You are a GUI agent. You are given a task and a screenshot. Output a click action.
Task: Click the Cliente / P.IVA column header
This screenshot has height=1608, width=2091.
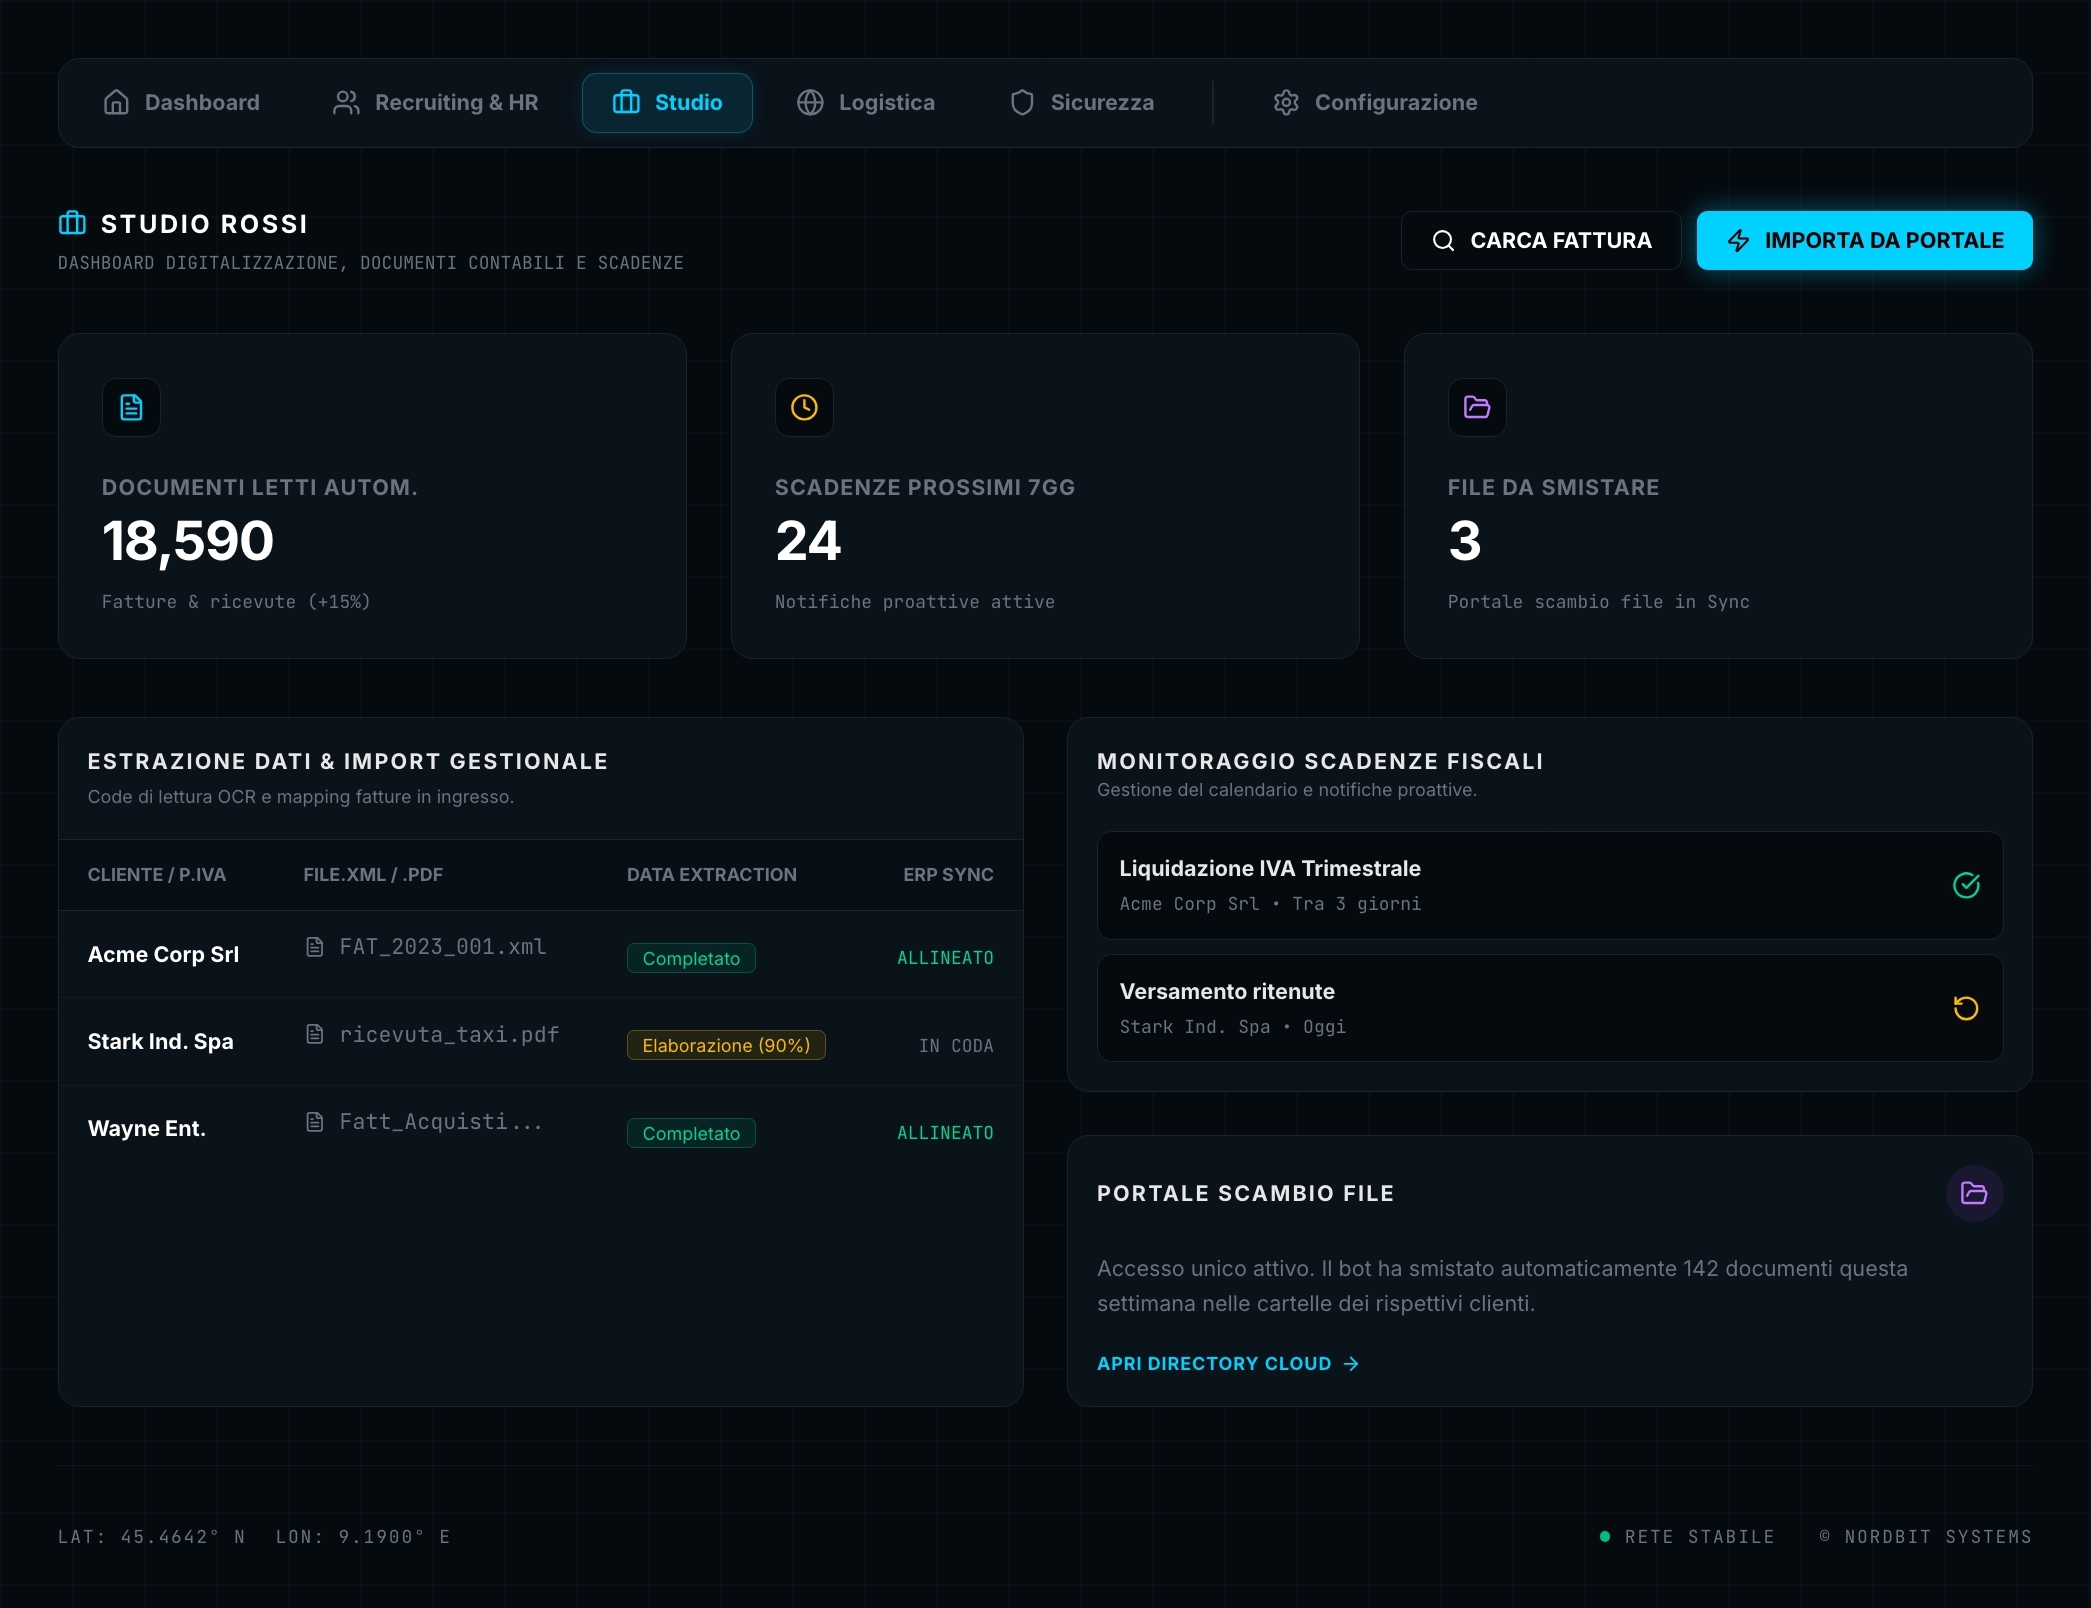point(157,874)
